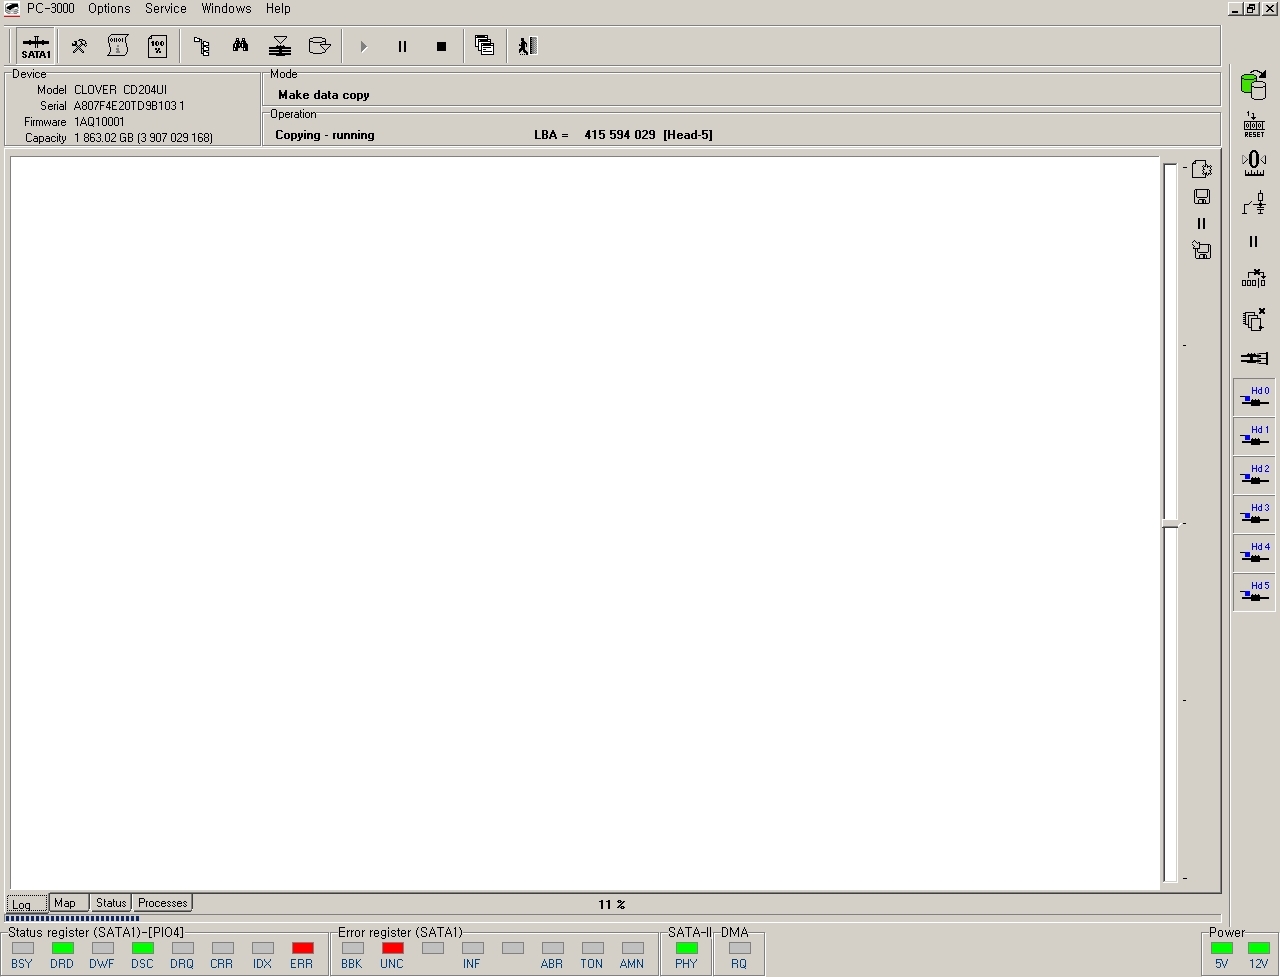Screen dimensions: 1280x977
Task: Click the hourglass head-stack toolbar icon
Action: point(280,46)
